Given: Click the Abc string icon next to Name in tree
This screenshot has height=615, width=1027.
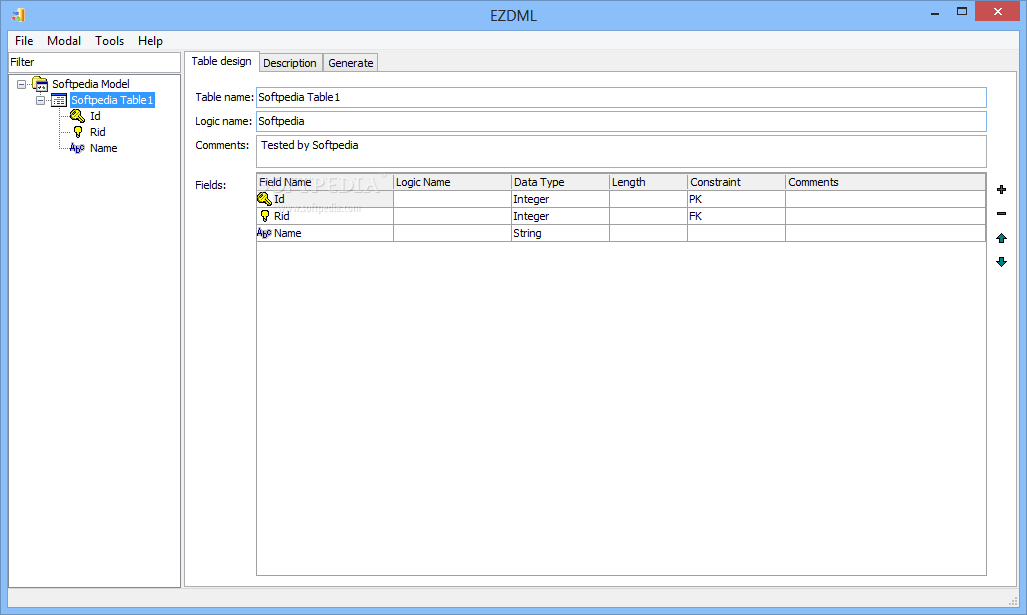Looking at the screenshot, I should [x=77, y=148].
